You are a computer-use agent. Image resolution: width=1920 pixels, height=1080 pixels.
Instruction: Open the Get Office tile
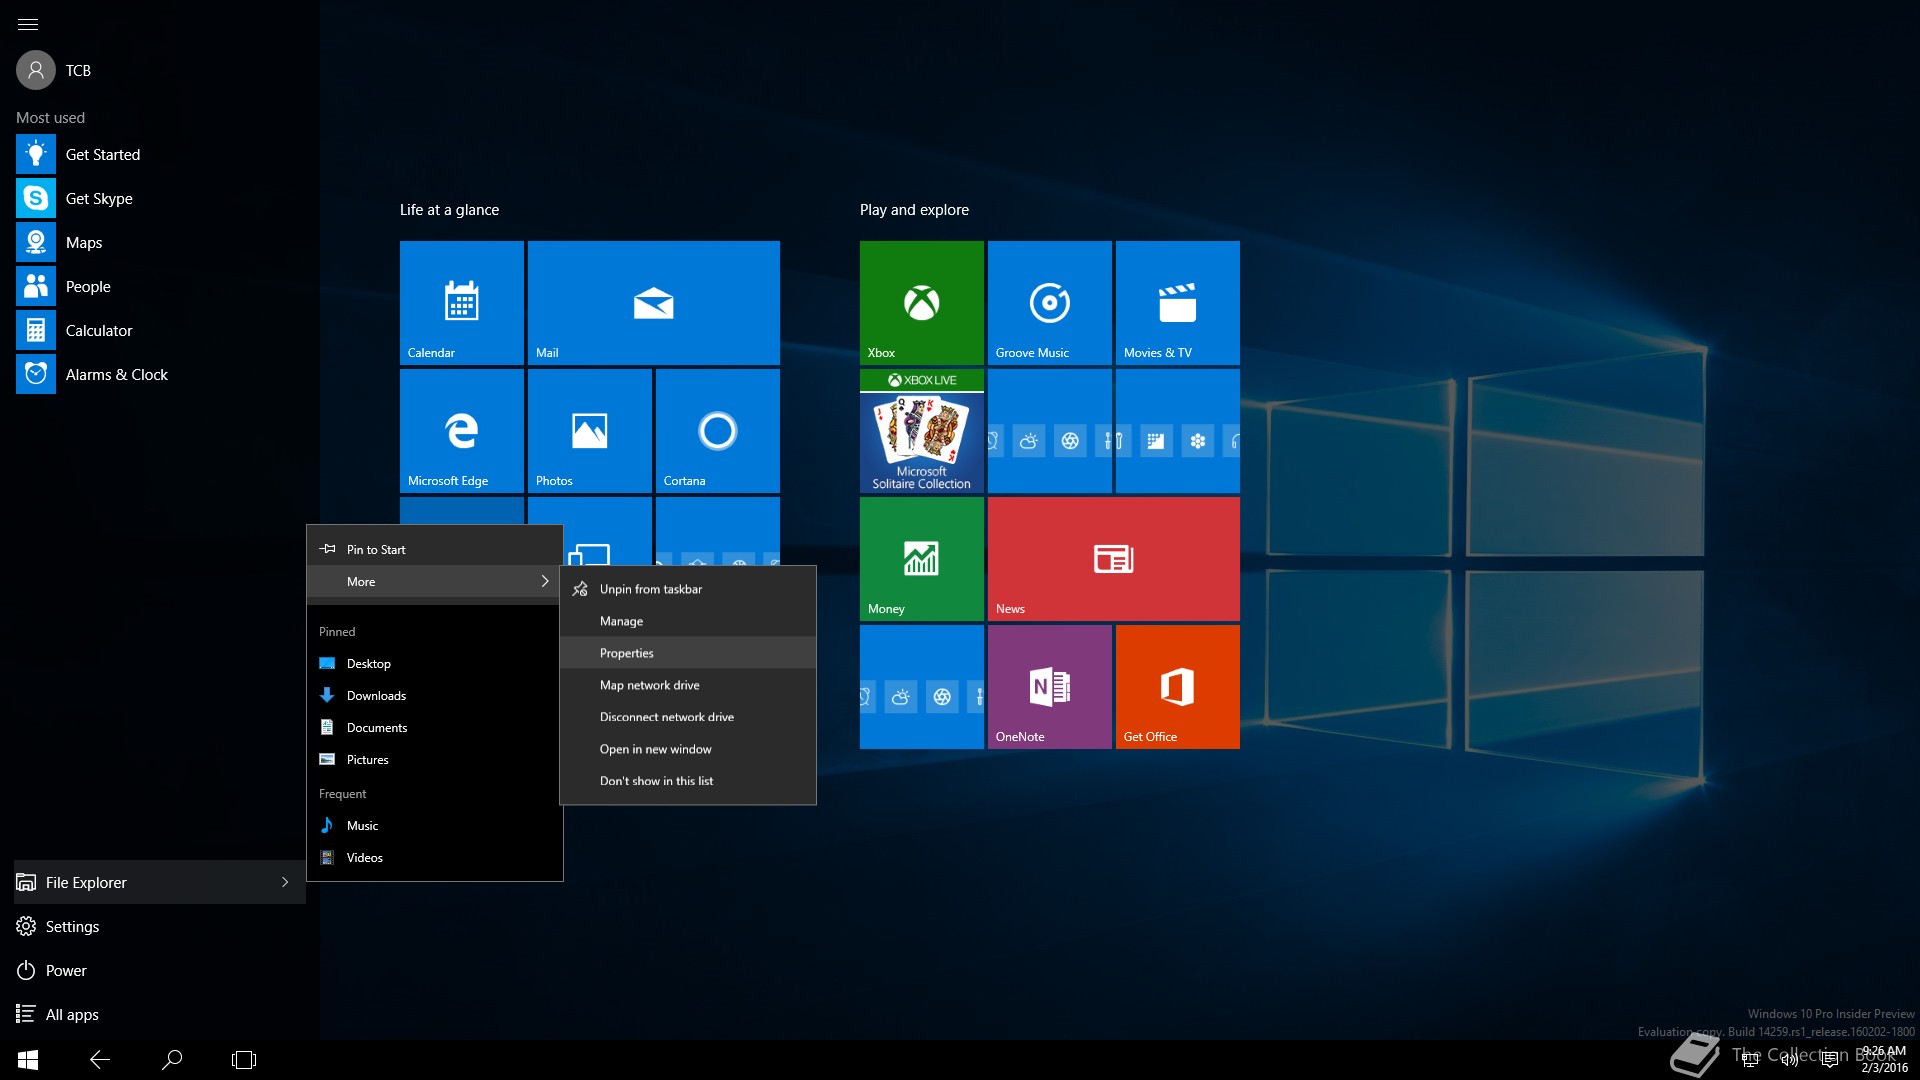click(x=1178, y=687)
